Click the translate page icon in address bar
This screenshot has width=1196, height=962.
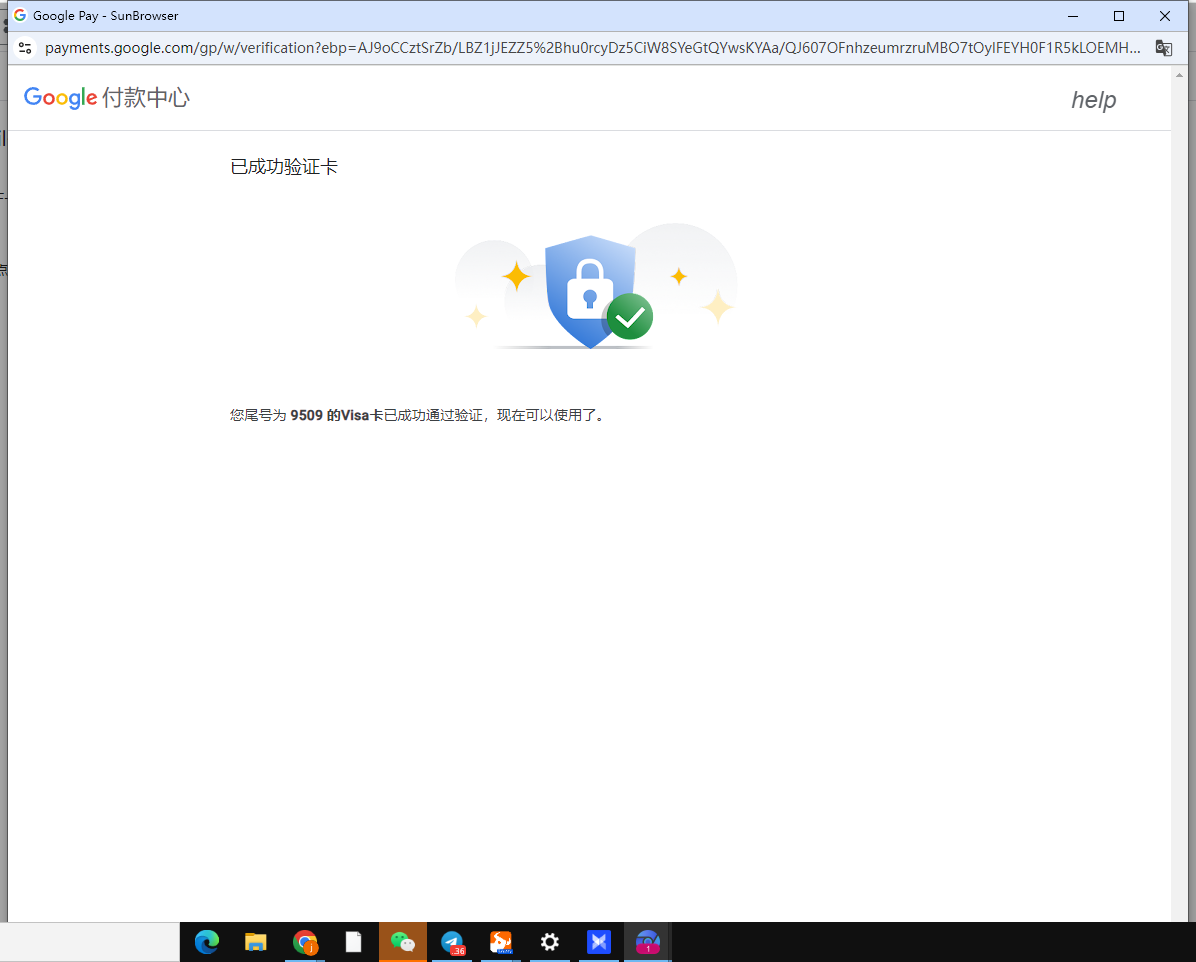[1163, 48]
